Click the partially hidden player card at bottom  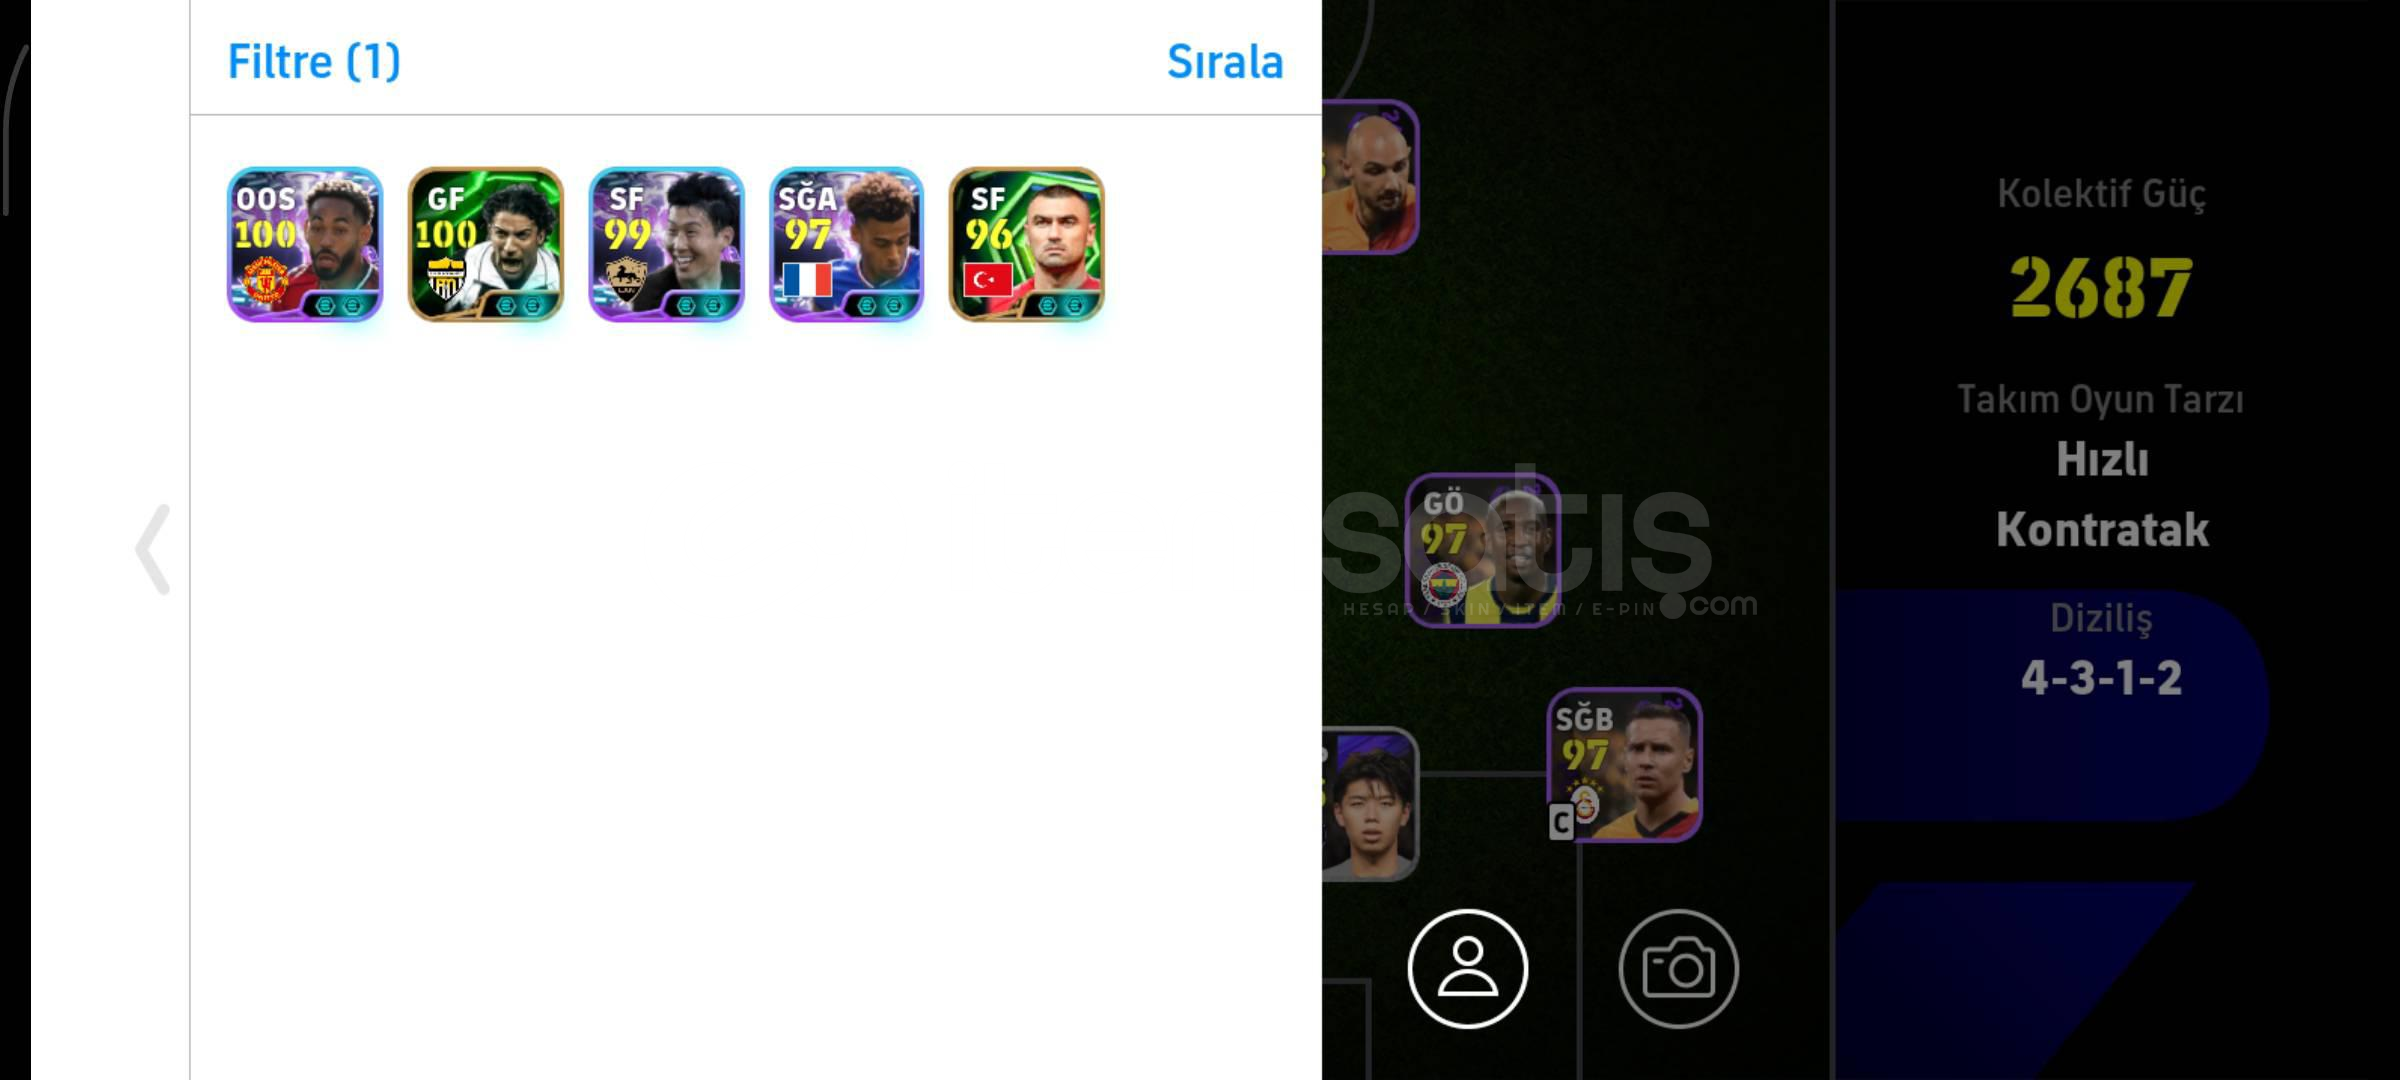coord(1370,804)
